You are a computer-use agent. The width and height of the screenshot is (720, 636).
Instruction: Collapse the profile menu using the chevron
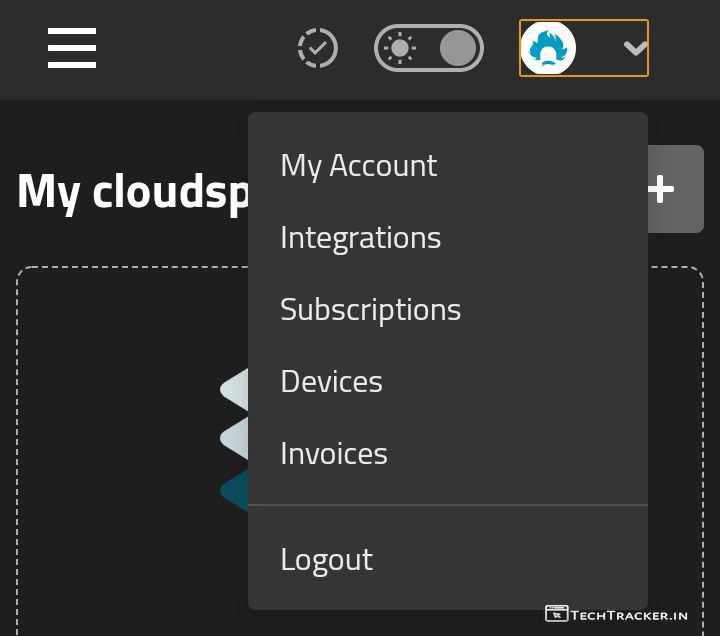[635, 48]
